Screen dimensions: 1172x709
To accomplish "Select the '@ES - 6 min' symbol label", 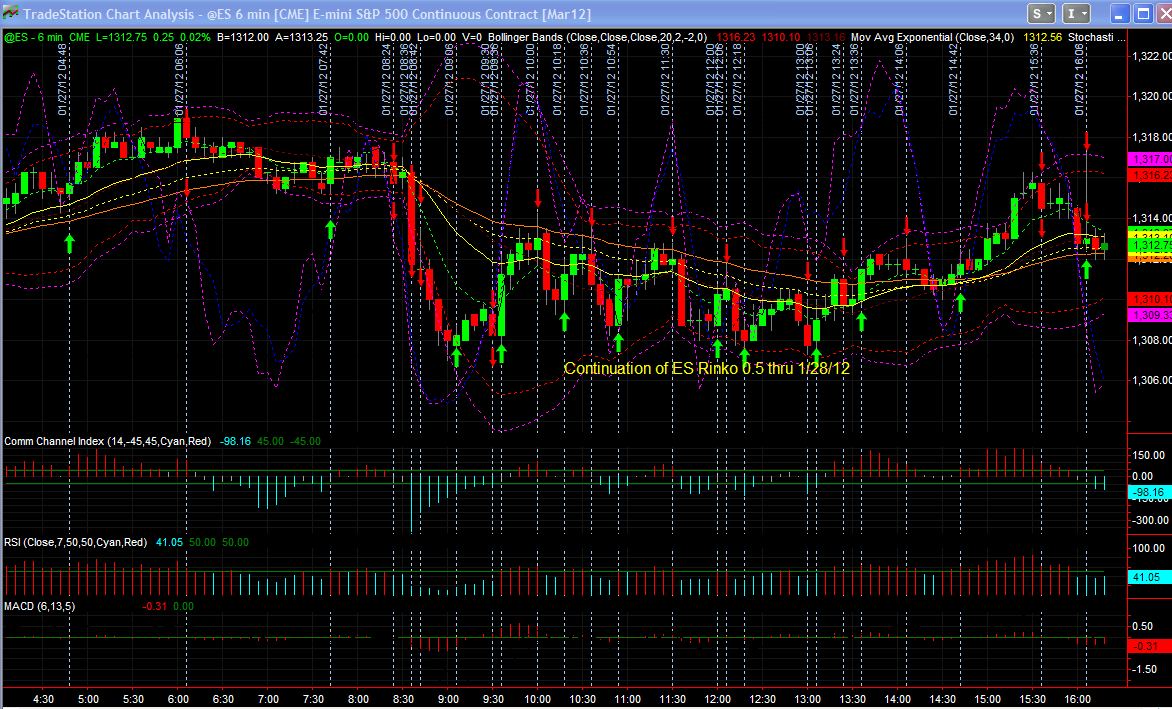I will click(34, 37).
